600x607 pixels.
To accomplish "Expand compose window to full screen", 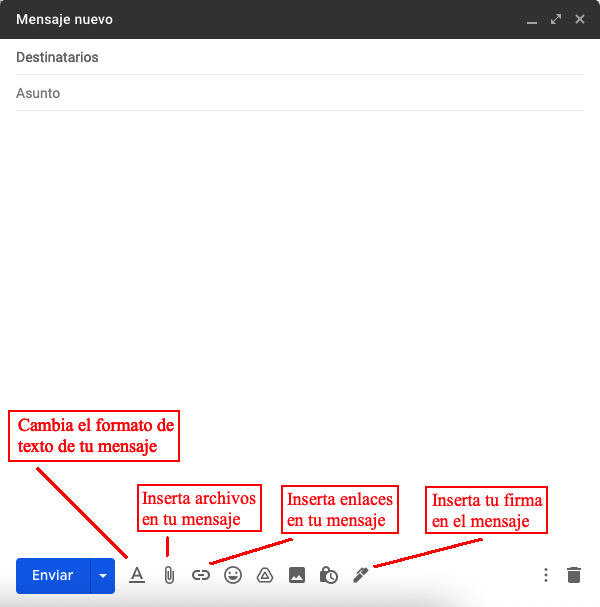I will click(556, 19).
